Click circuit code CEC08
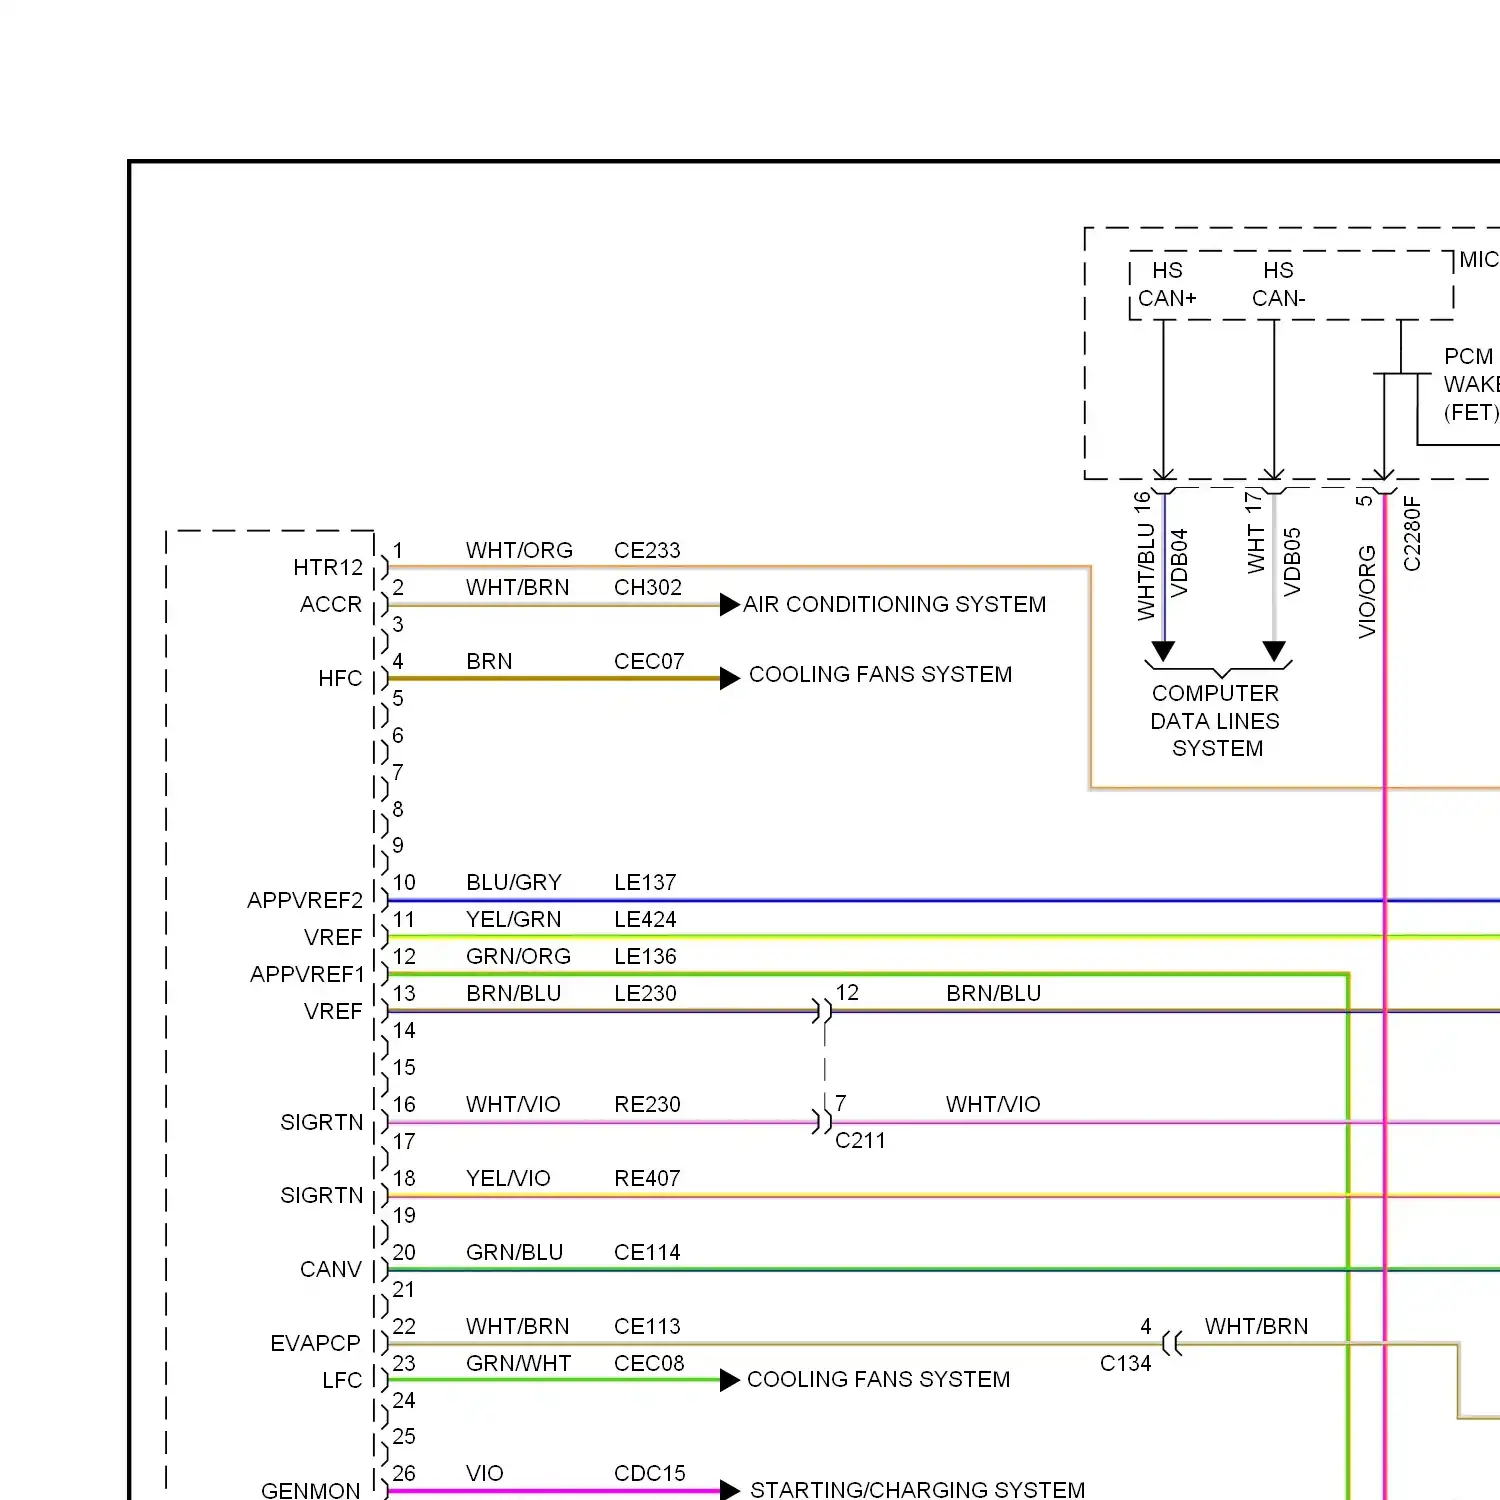This screenshot has height=1500, width=1500. click(x=649, y=1364)
